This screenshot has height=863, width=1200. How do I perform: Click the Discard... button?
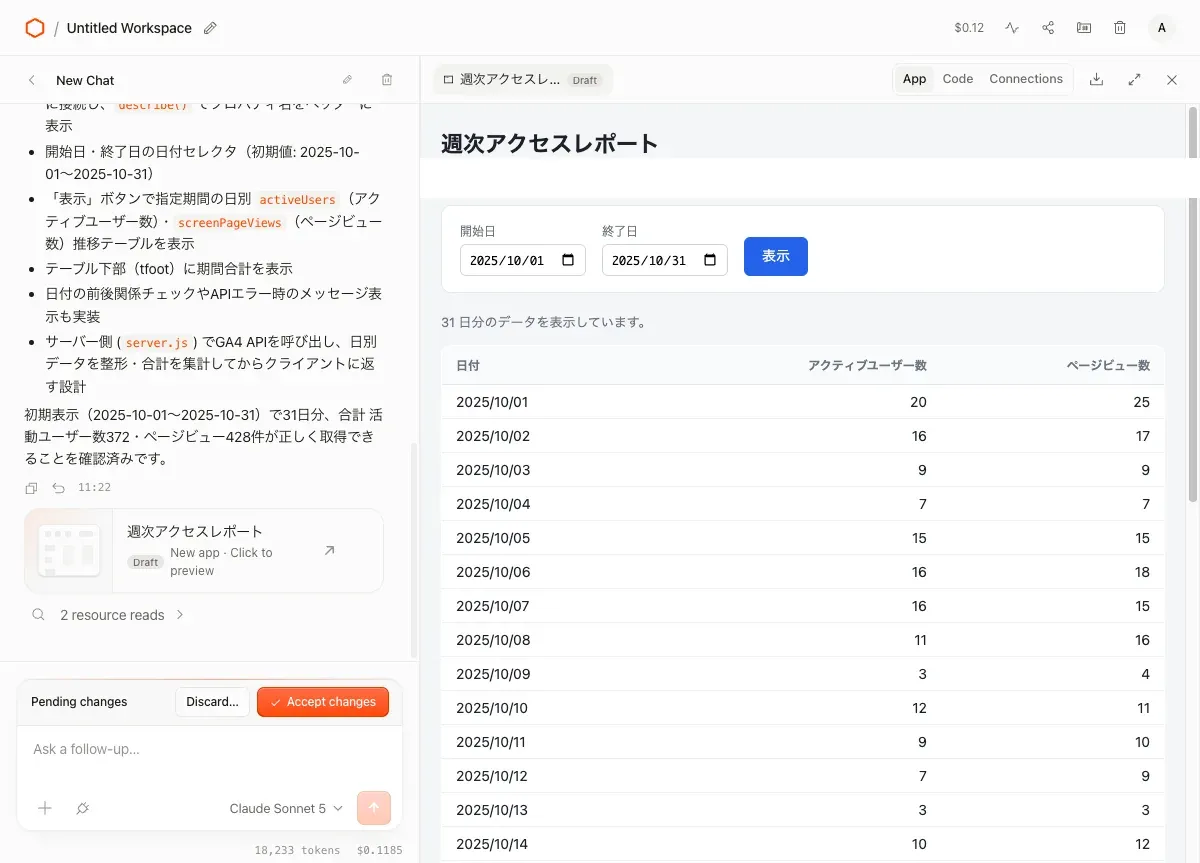click(212, 702)
